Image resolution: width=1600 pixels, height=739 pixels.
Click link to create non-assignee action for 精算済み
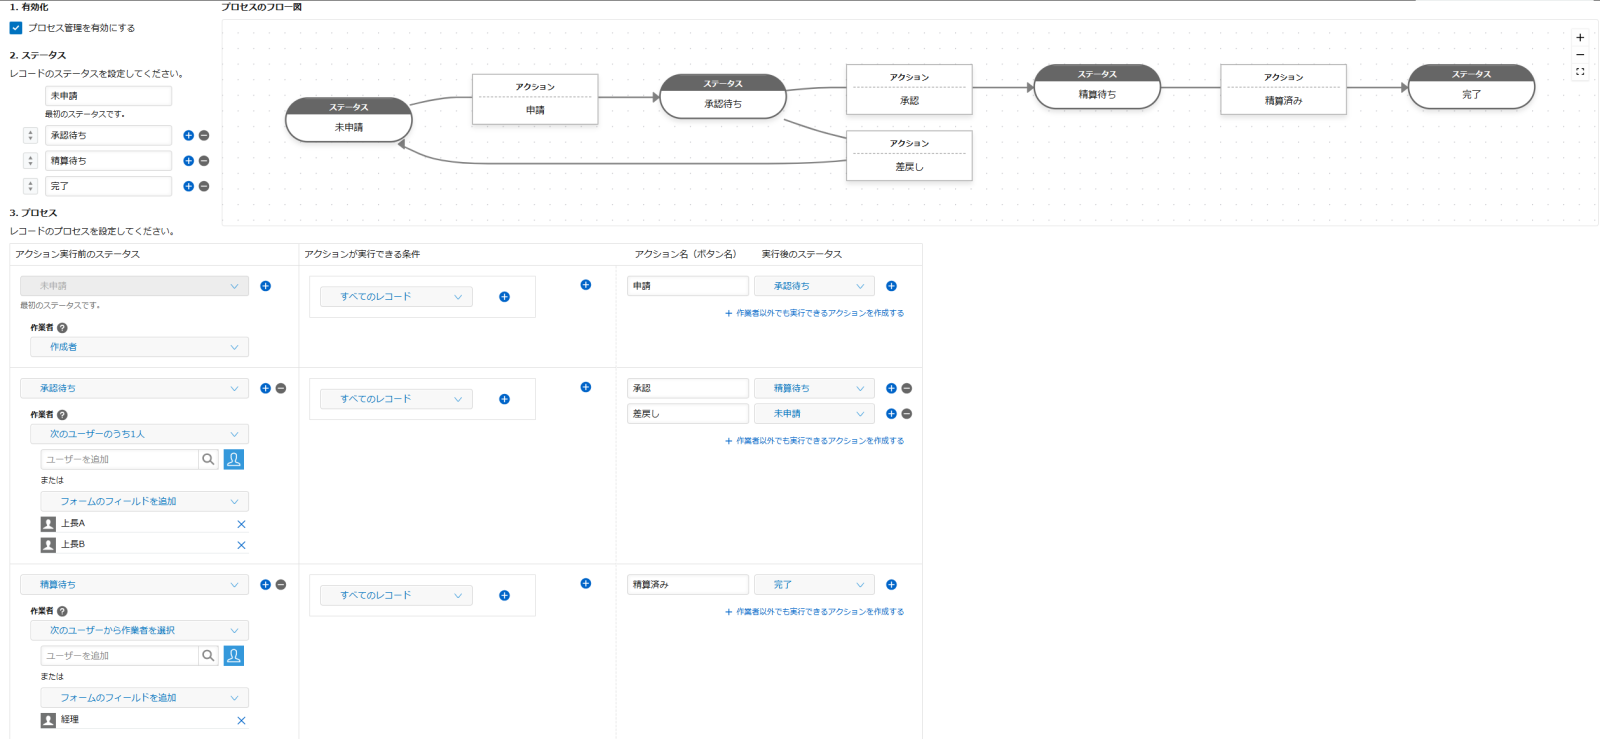pos(814,612)
